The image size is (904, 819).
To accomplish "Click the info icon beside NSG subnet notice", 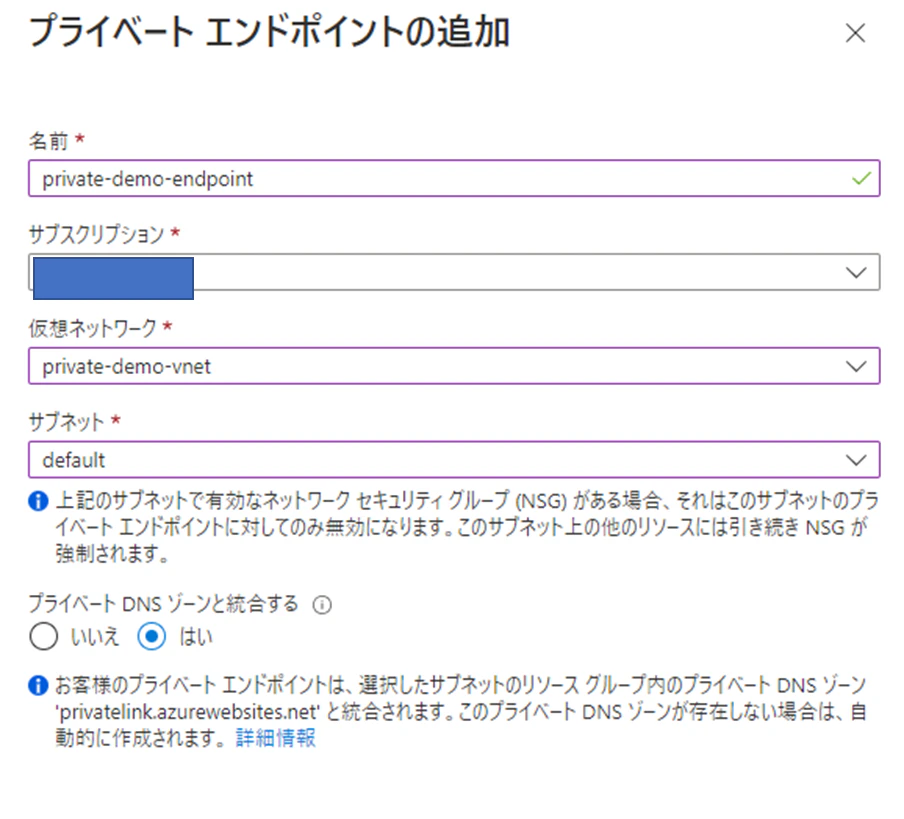I will click(x=38, y=501).
